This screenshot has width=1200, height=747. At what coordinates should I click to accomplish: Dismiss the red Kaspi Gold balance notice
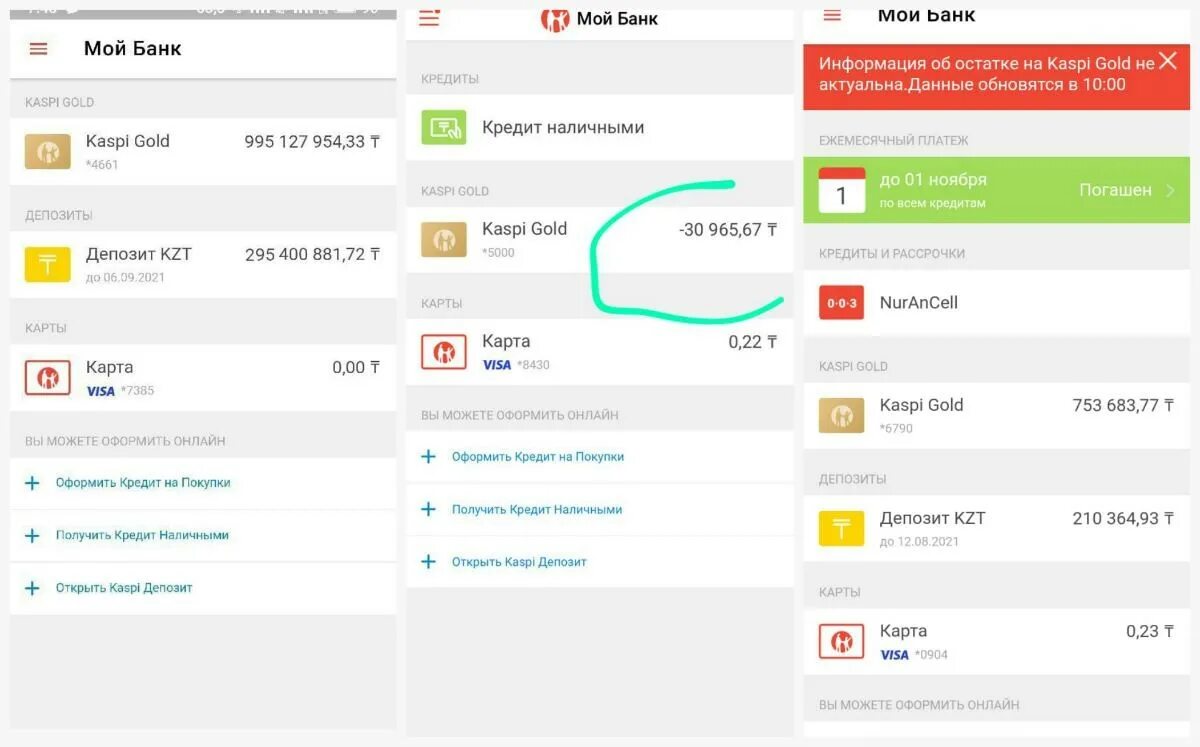coord(1168,62)
